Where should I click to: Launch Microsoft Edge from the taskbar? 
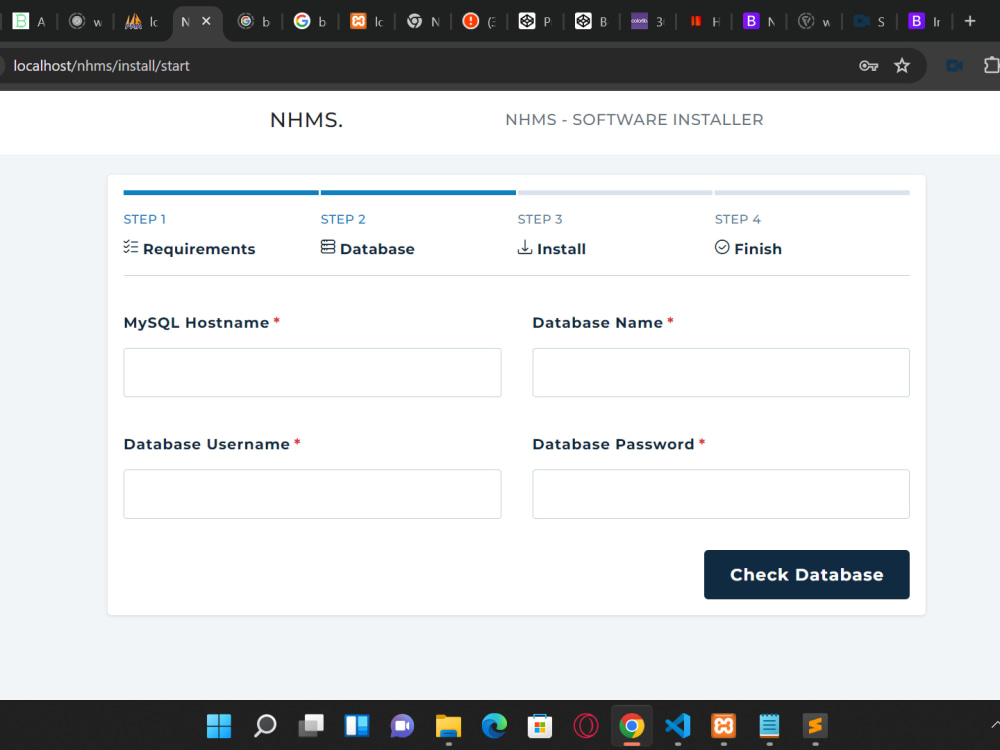494,726
